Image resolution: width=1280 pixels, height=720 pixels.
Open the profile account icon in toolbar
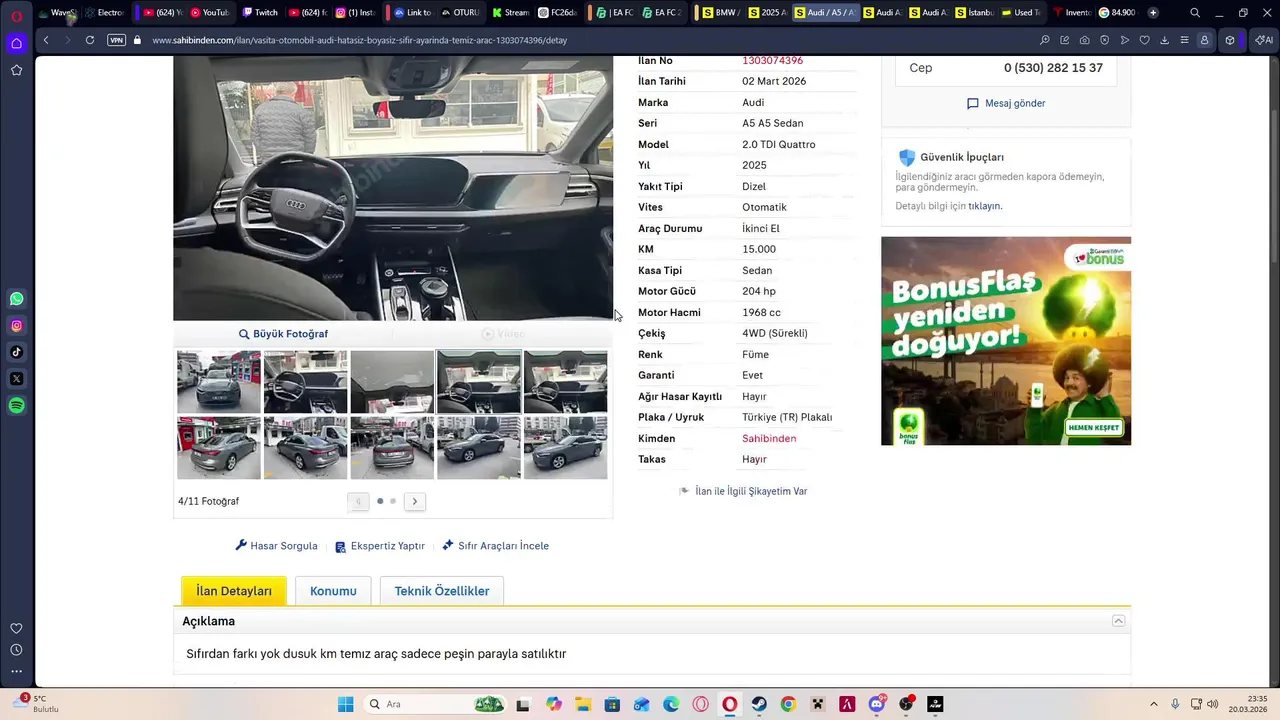coord(1204,40)
